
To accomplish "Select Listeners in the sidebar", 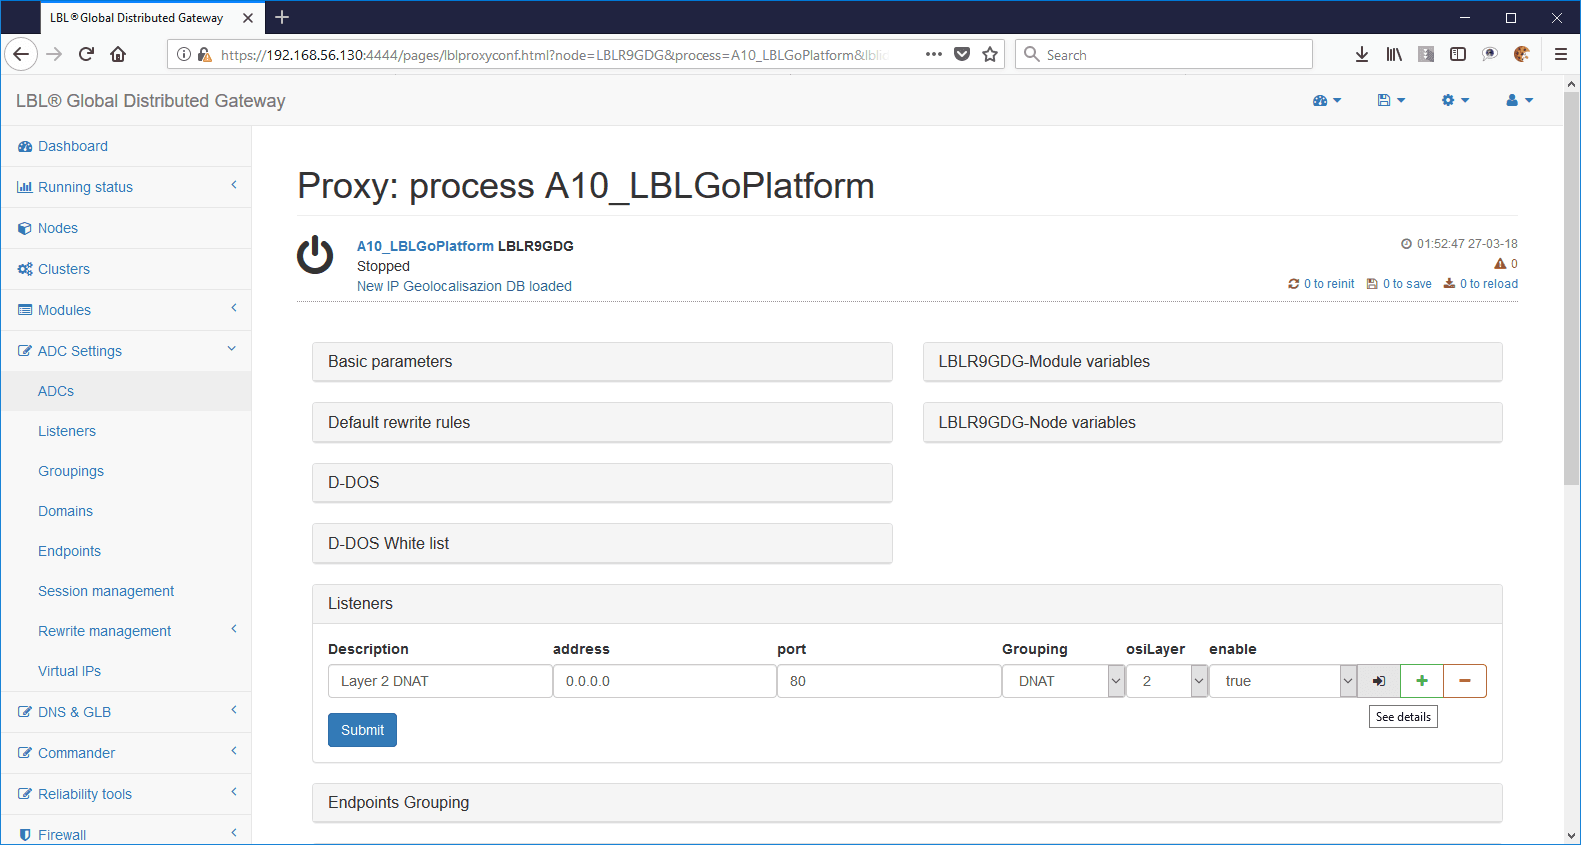I will [x=126, y=431].
